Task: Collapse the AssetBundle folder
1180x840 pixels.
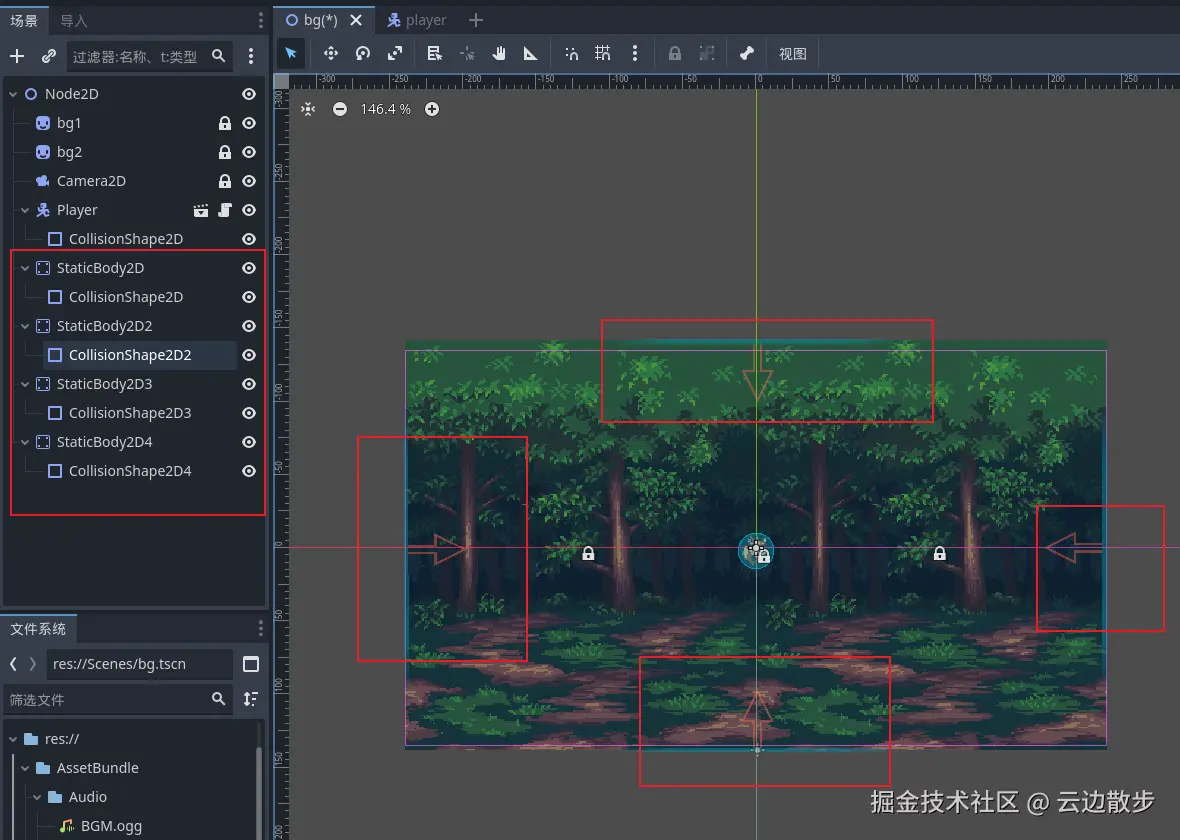Action: [25, 768]
